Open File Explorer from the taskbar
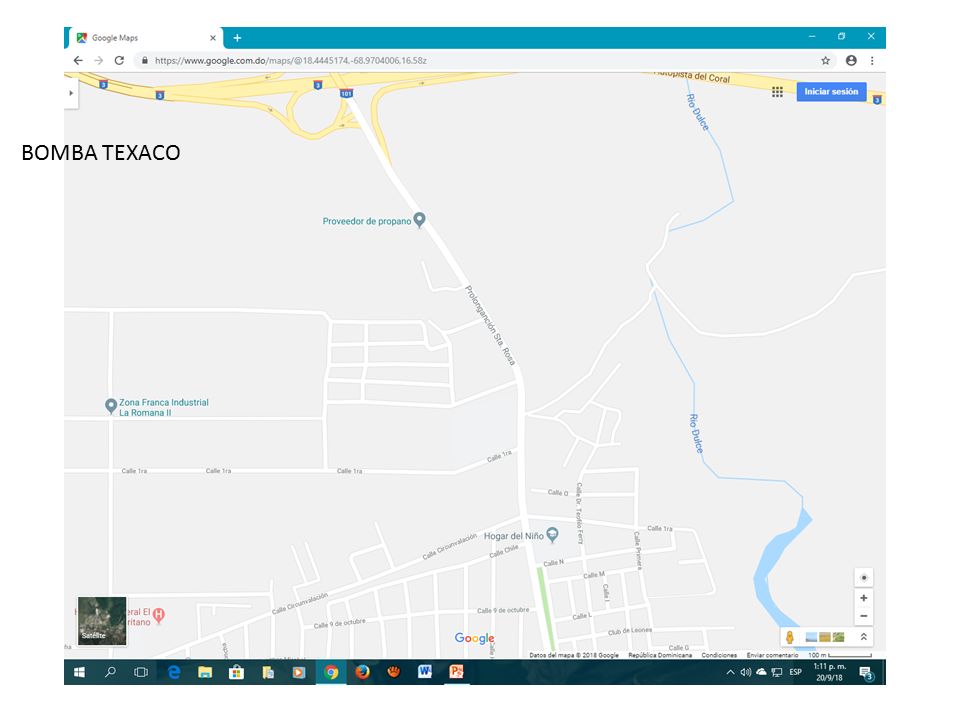 [205, 672]
